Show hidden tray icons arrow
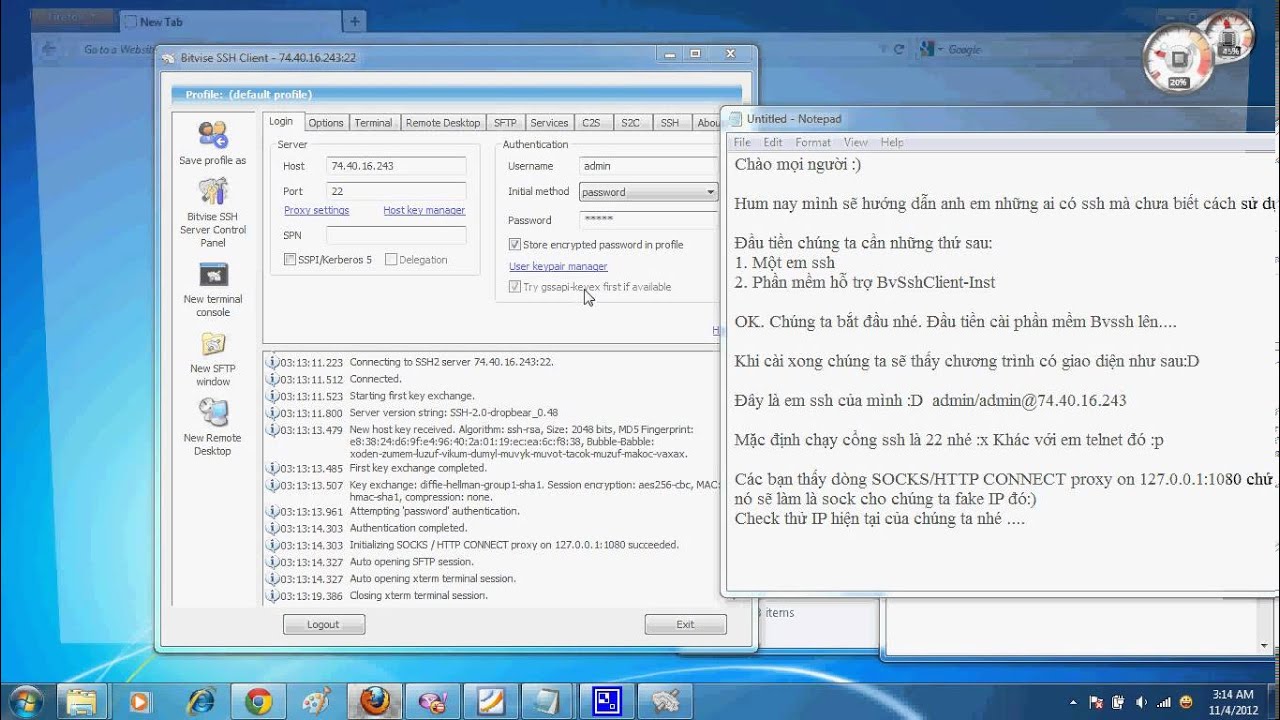 [1073, 702]
